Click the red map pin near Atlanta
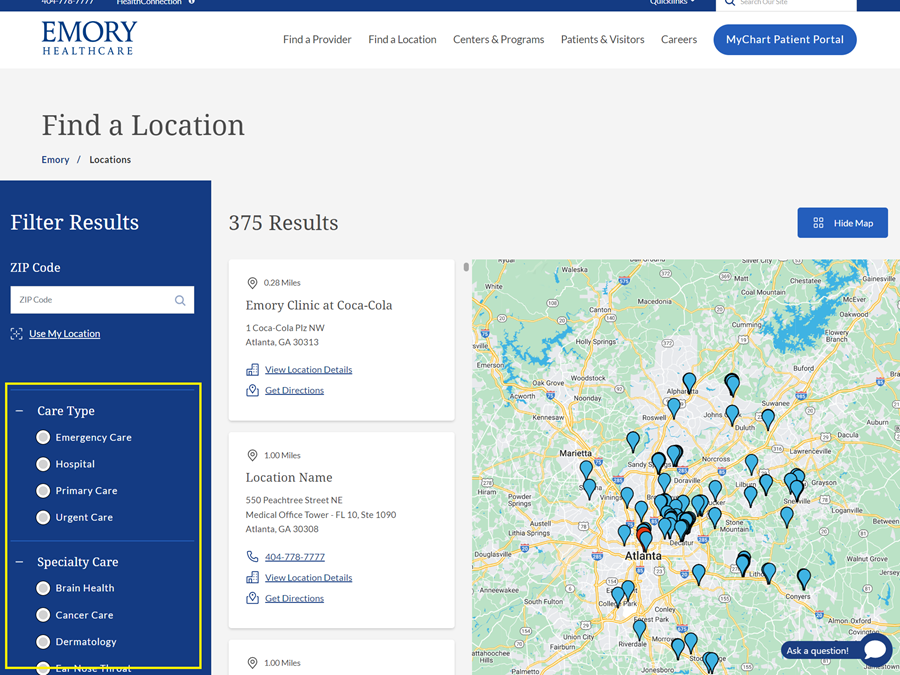The height and width of the screenshot is (675, 900). [643, 533]
